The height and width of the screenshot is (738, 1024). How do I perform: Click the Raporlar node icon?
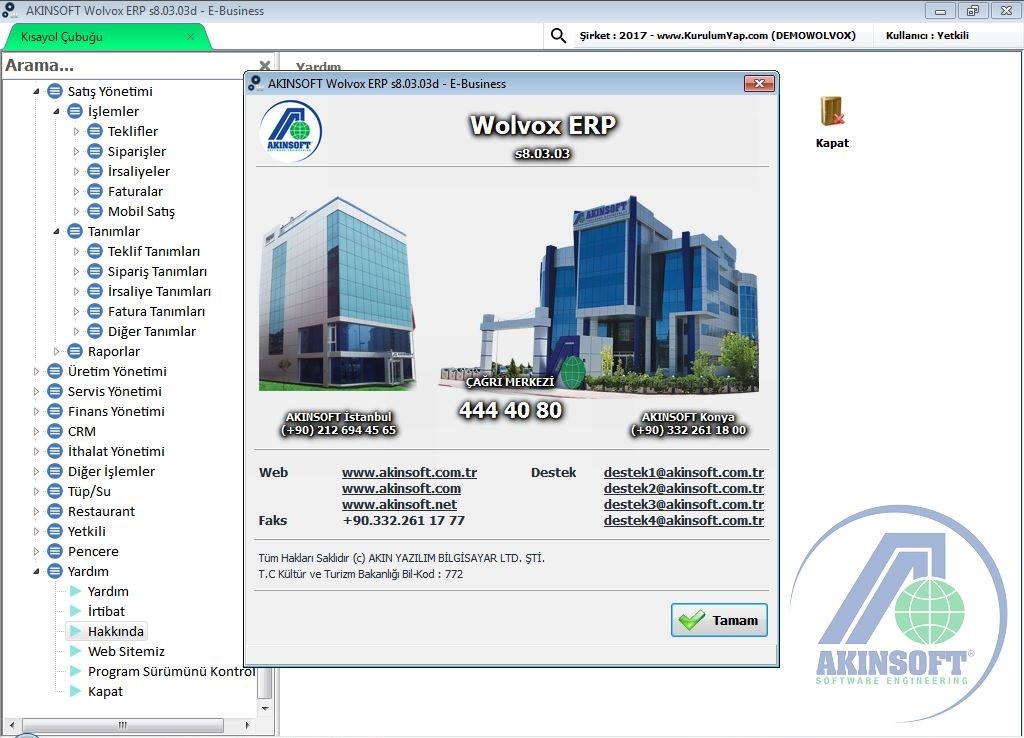point(75,351)
